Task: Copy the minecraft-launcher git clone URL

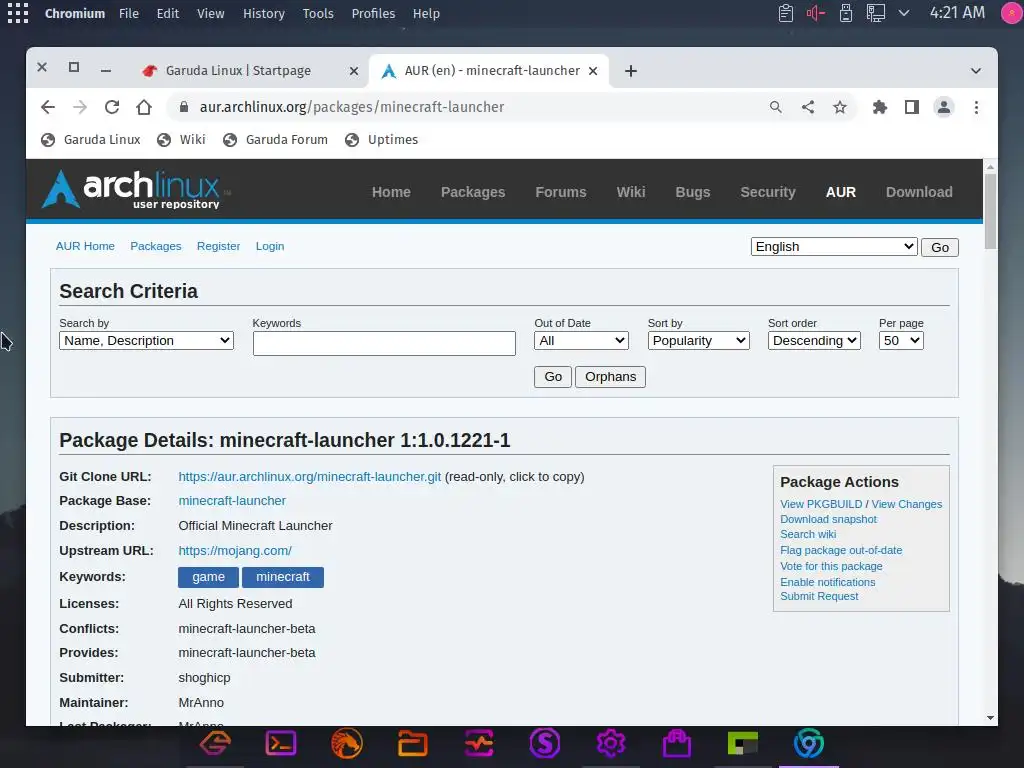Action: click(x=310, y=477)
